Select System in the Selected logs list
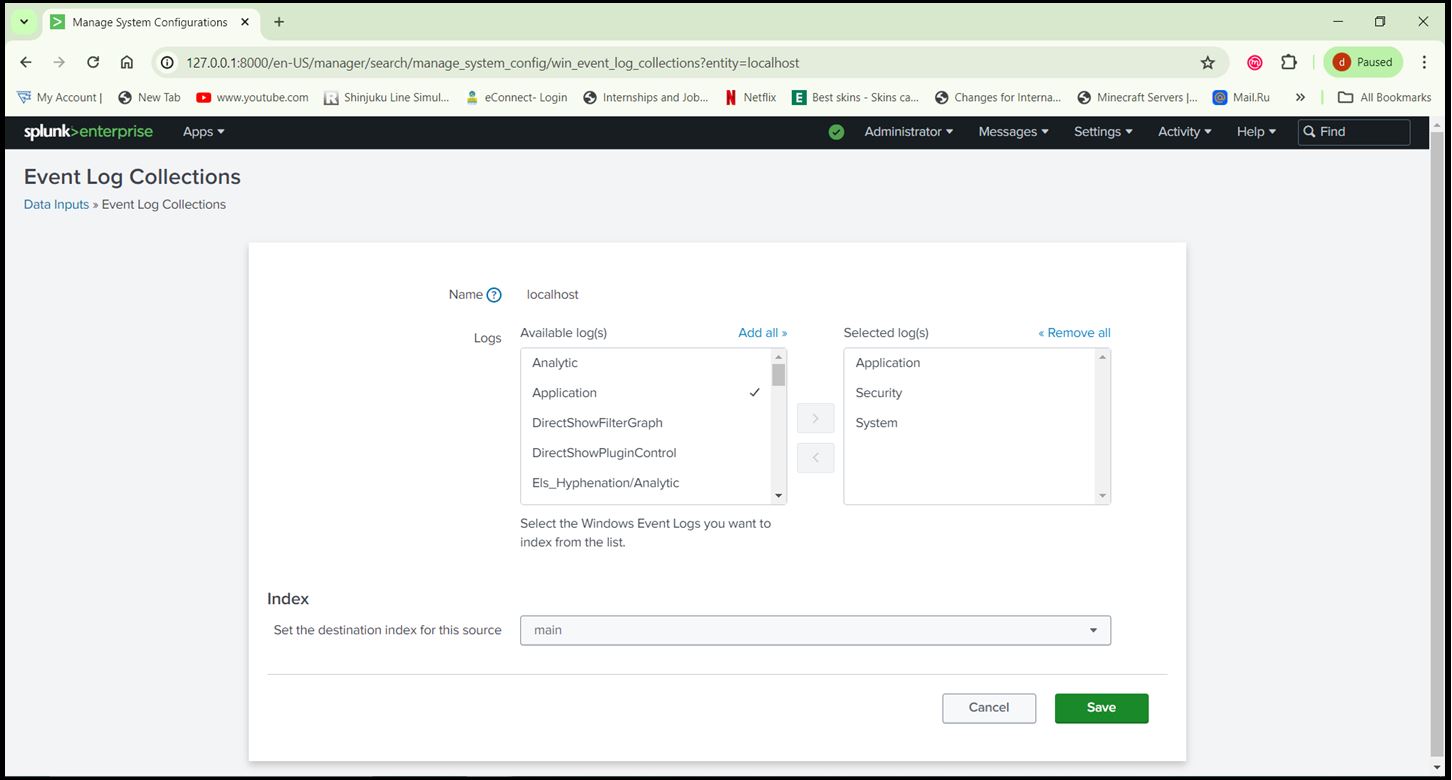Screen dimensions: 1452x780 tap(876, 422)
